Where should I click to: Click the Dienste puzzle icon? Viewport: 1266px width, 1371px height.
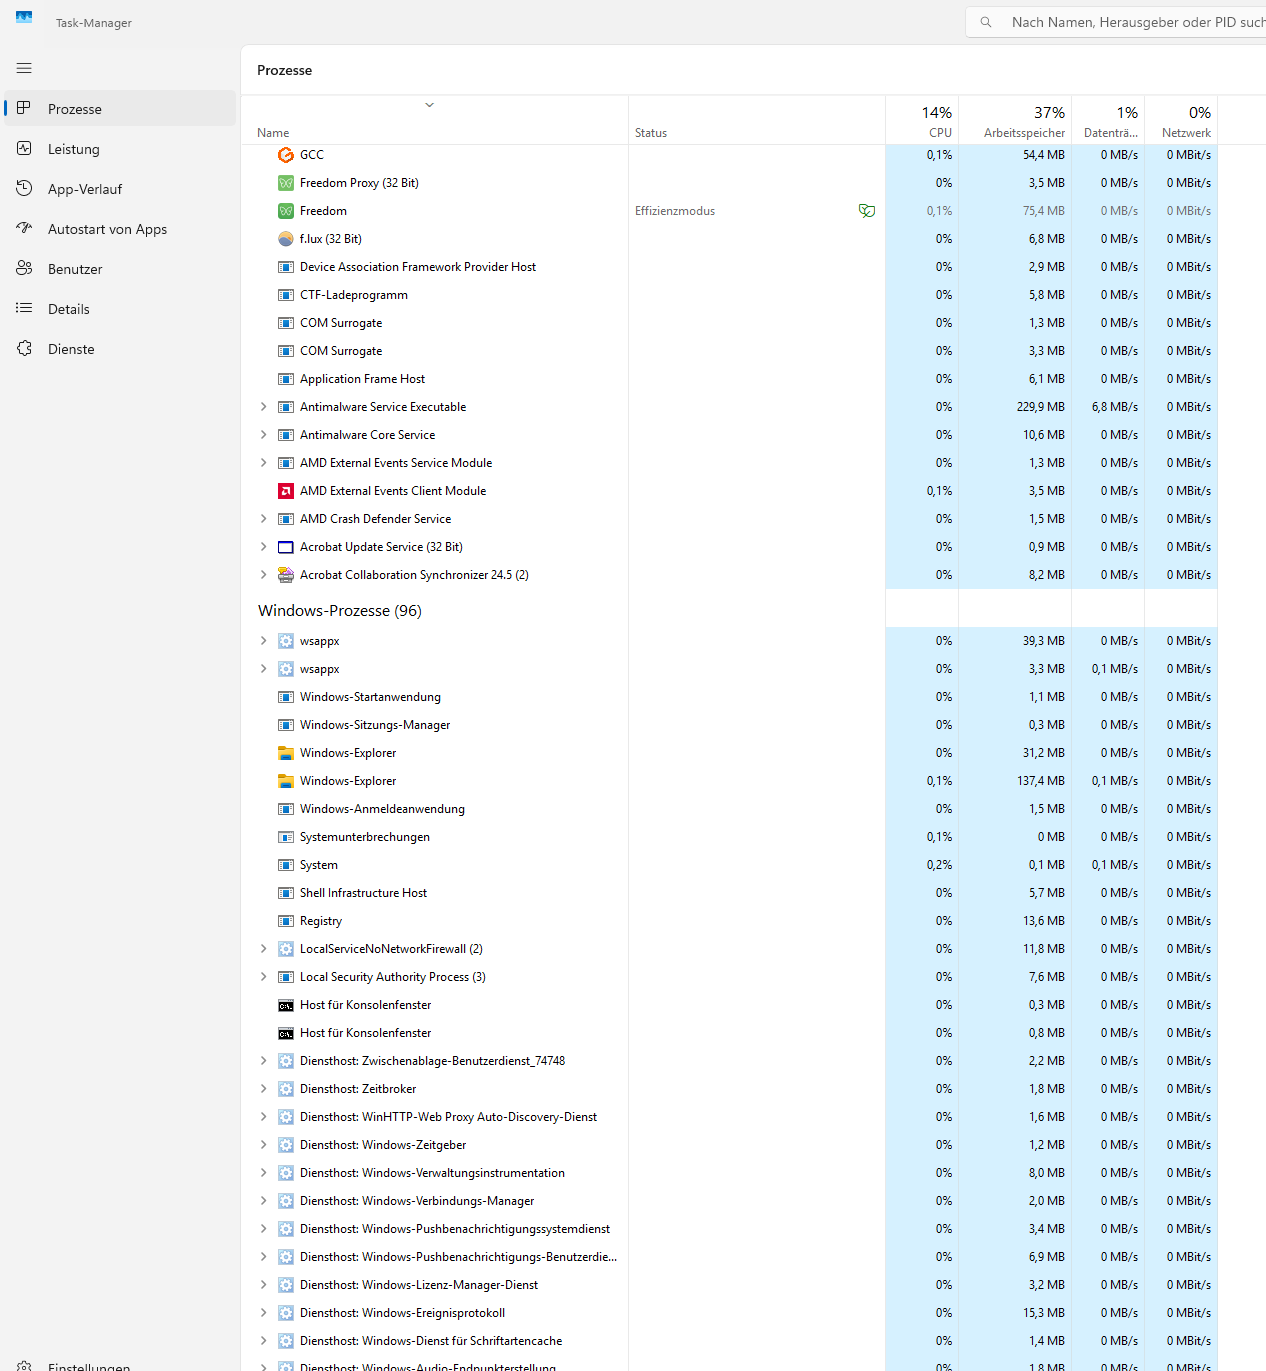coord(24,348)
